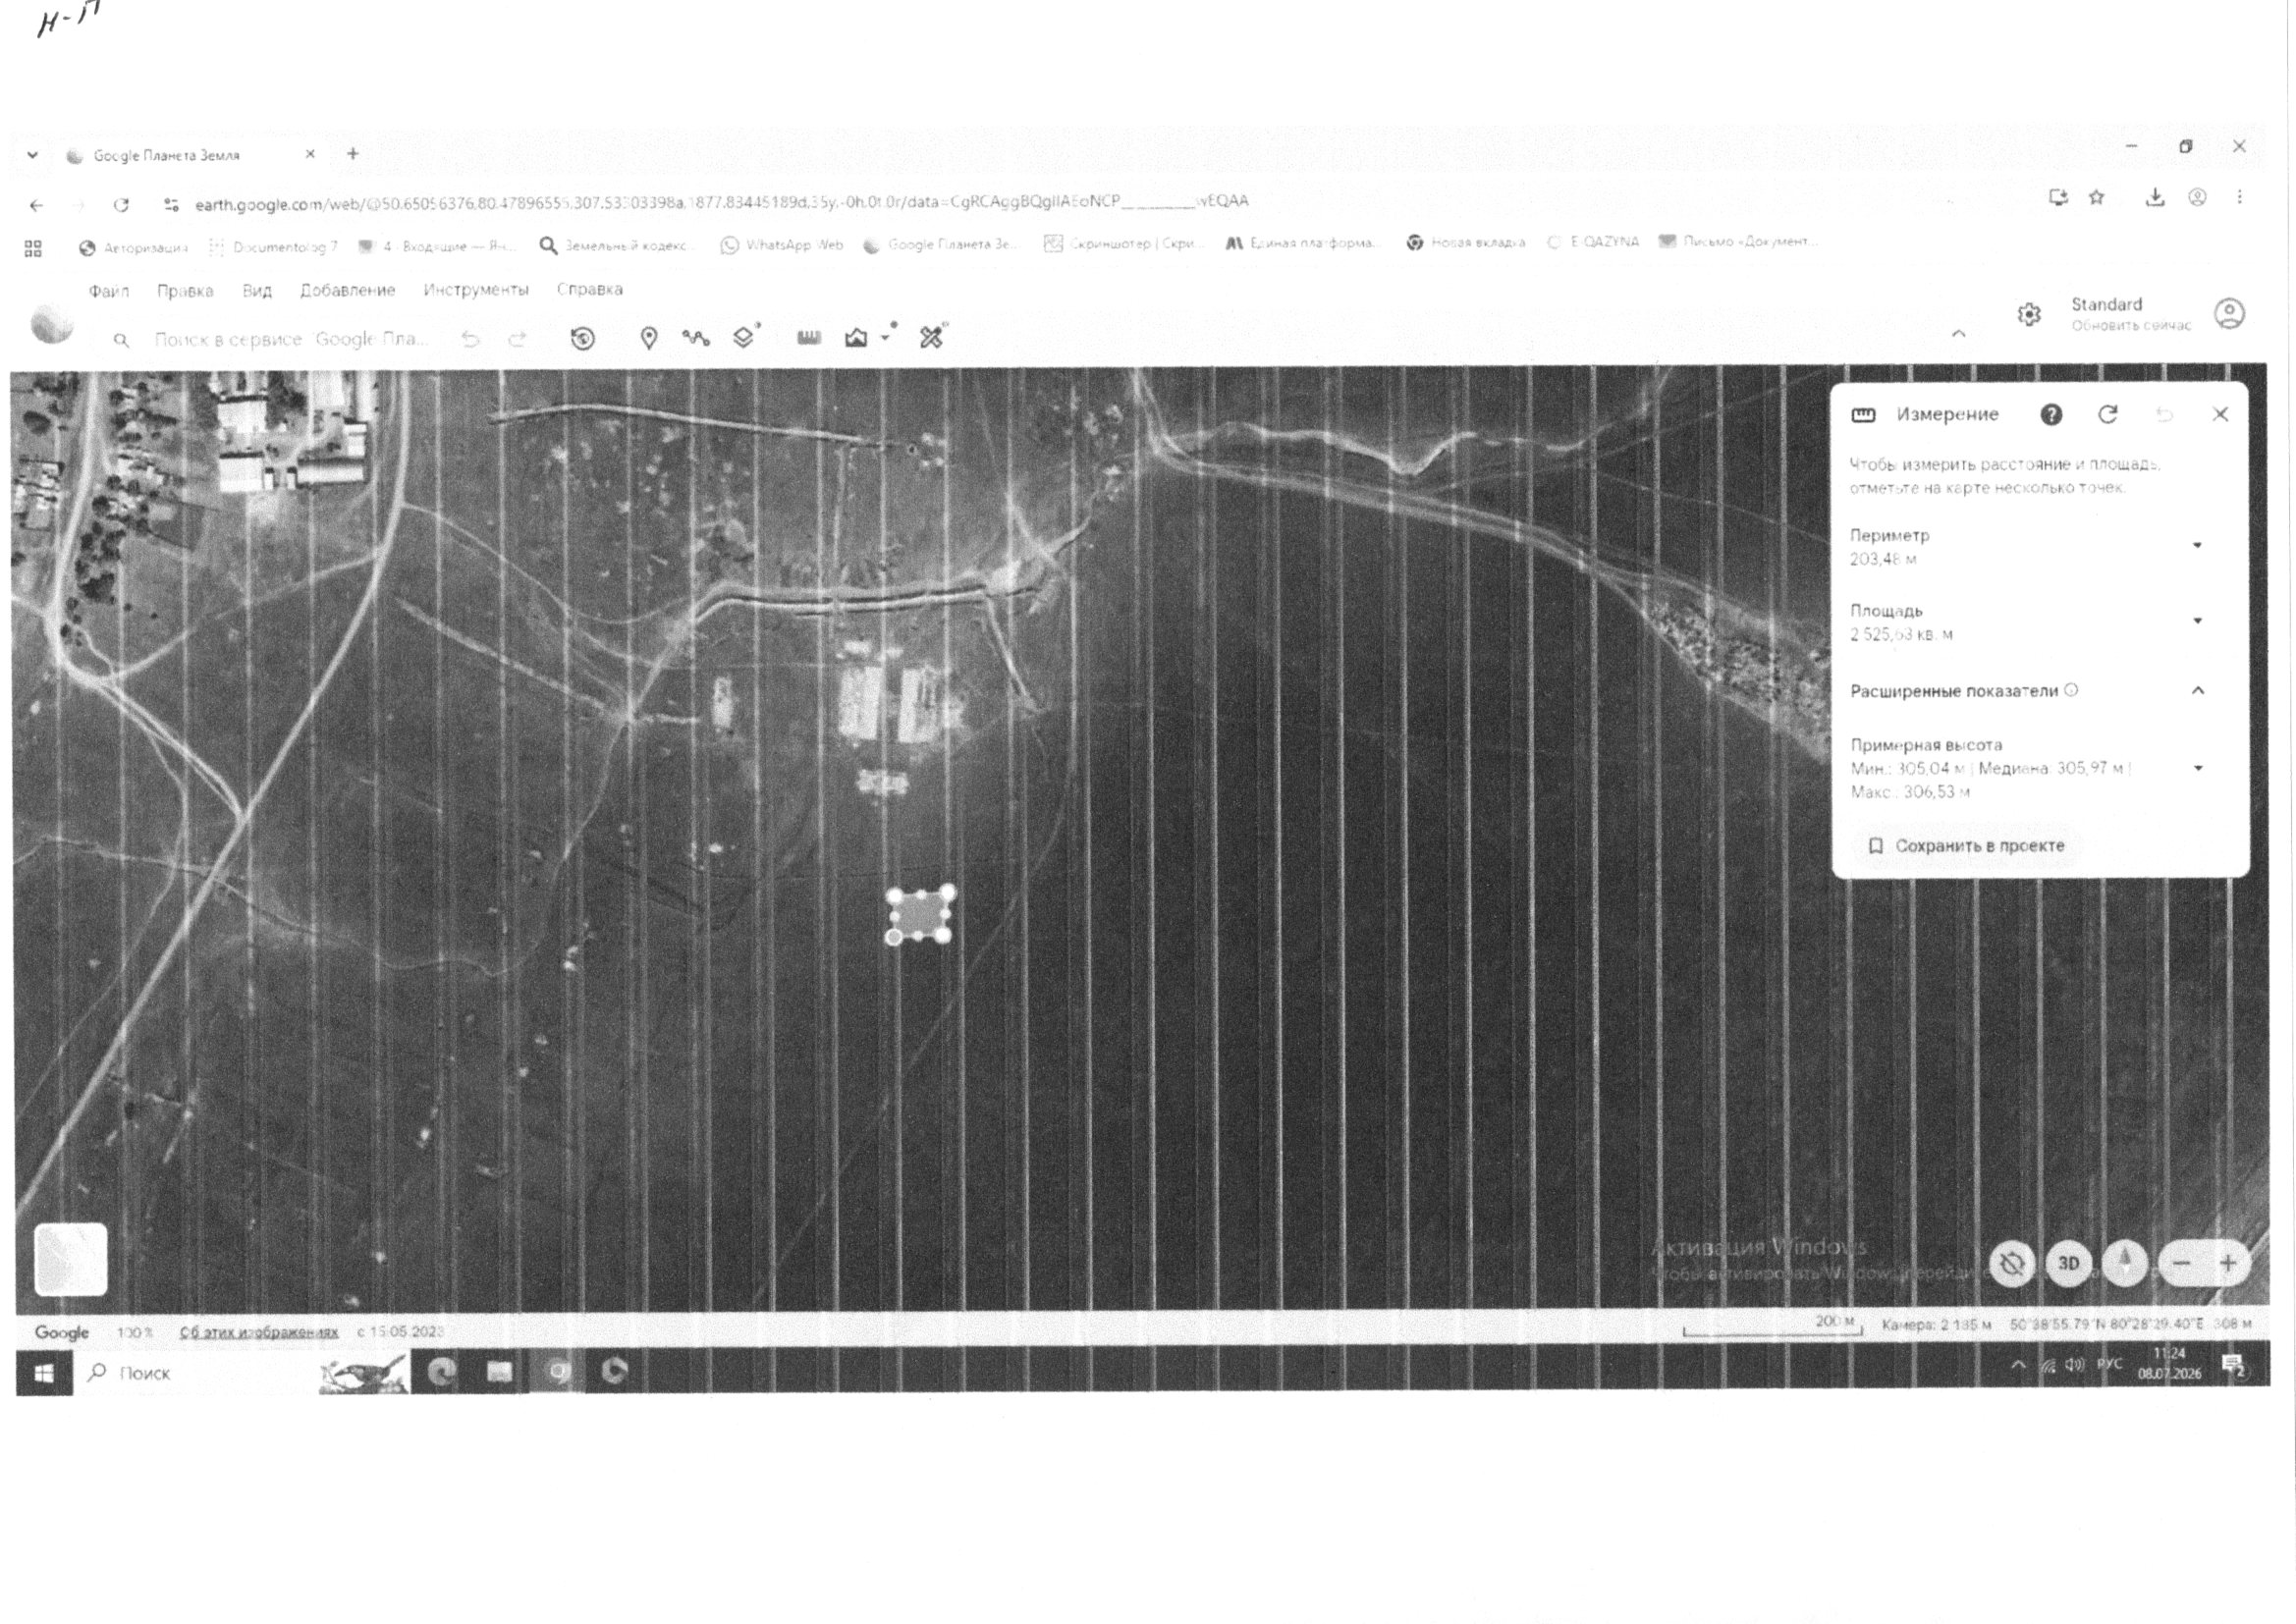The image size is (2296, 1624).
Task: Redo the last Google Earth action
Action: 517,339
